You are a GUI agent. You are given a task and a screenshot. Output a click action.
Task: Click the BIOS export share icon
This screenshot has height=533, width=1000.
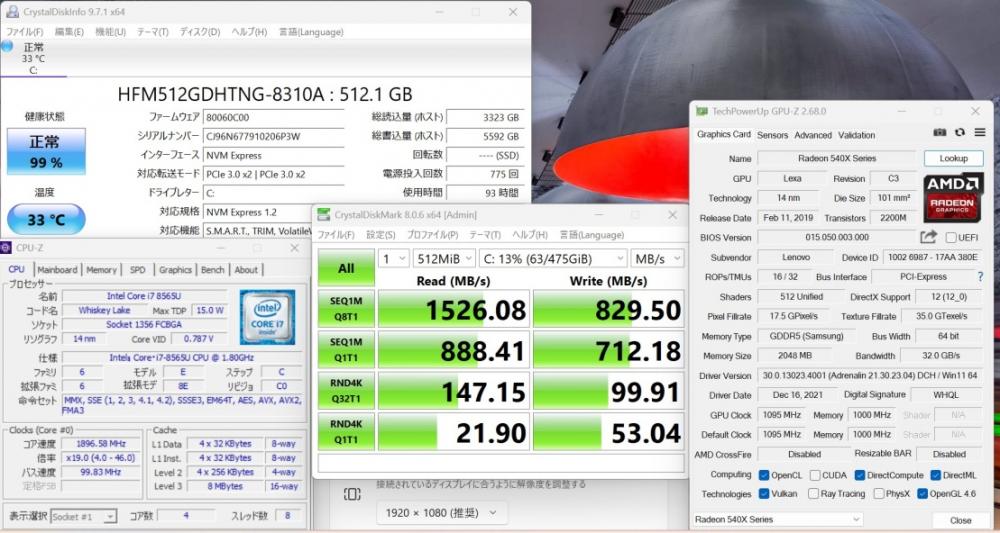pyautogui.click(x=929, y=237)
